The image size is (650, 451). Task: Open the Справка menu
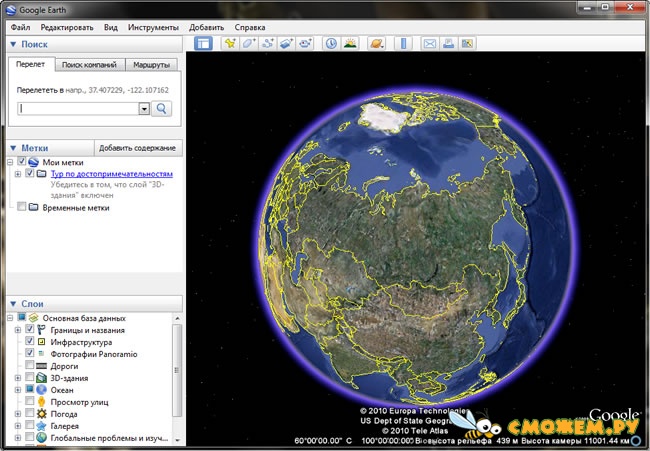(x=250, y=27)
